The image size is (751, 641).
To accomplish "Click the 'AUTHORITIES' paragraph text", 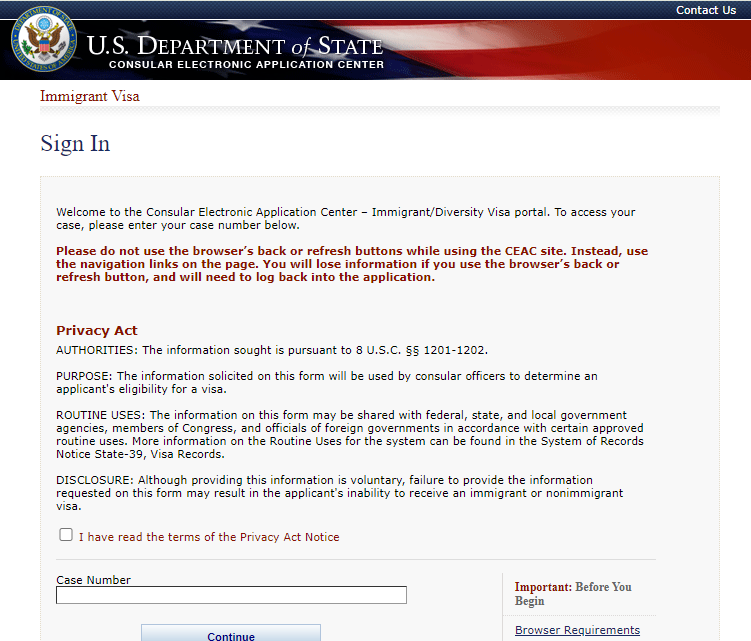I will [272, 350].
